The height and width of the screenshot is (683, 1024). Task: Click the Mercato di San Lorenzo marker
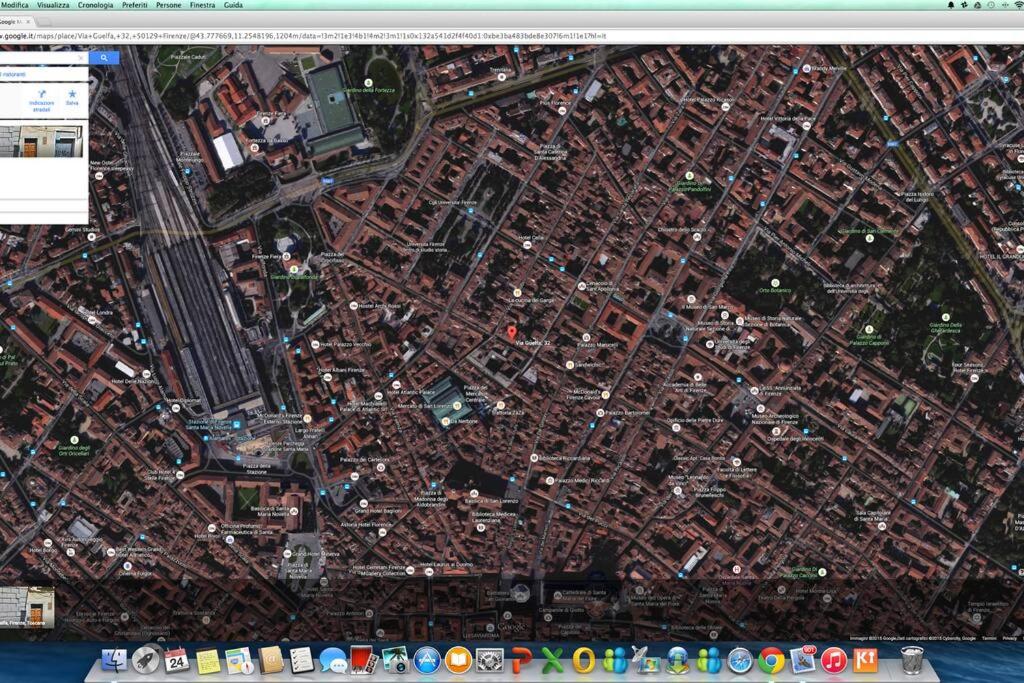point(458,406)
